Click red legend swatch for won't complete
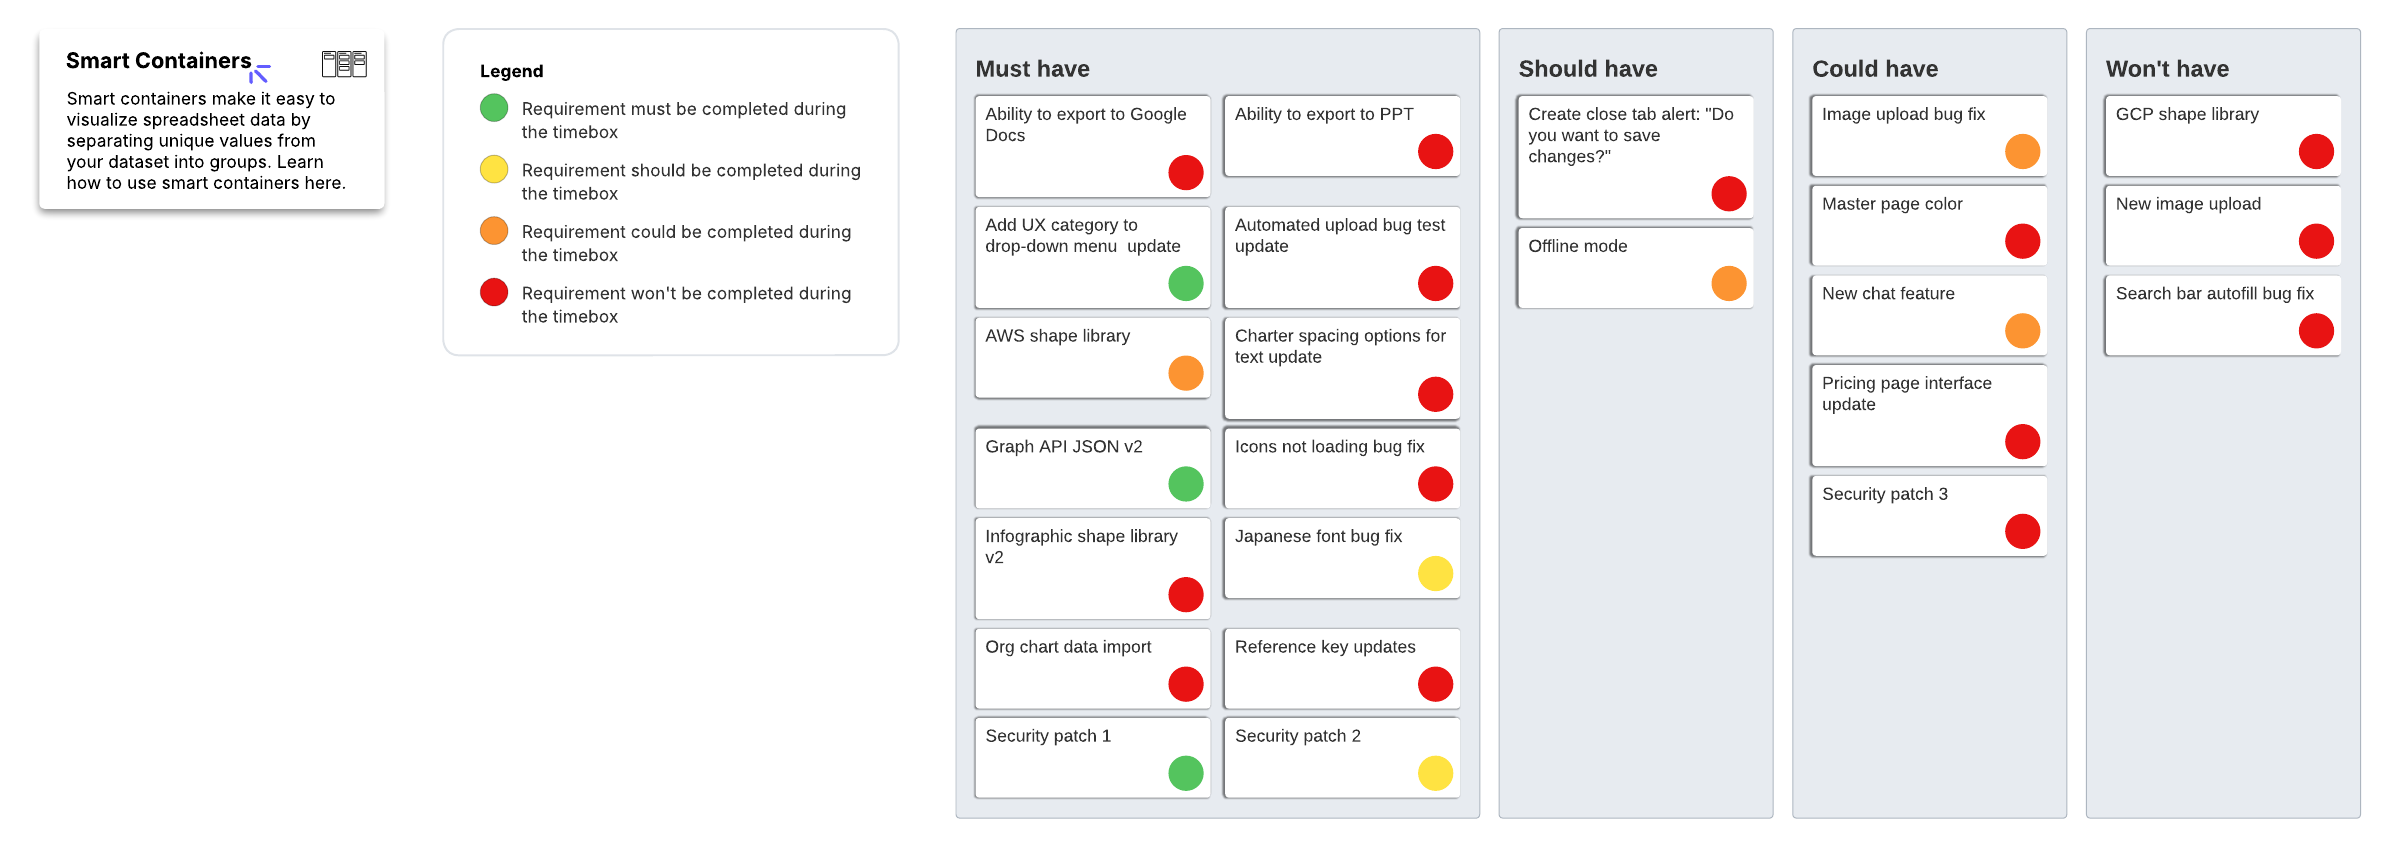 494,292
